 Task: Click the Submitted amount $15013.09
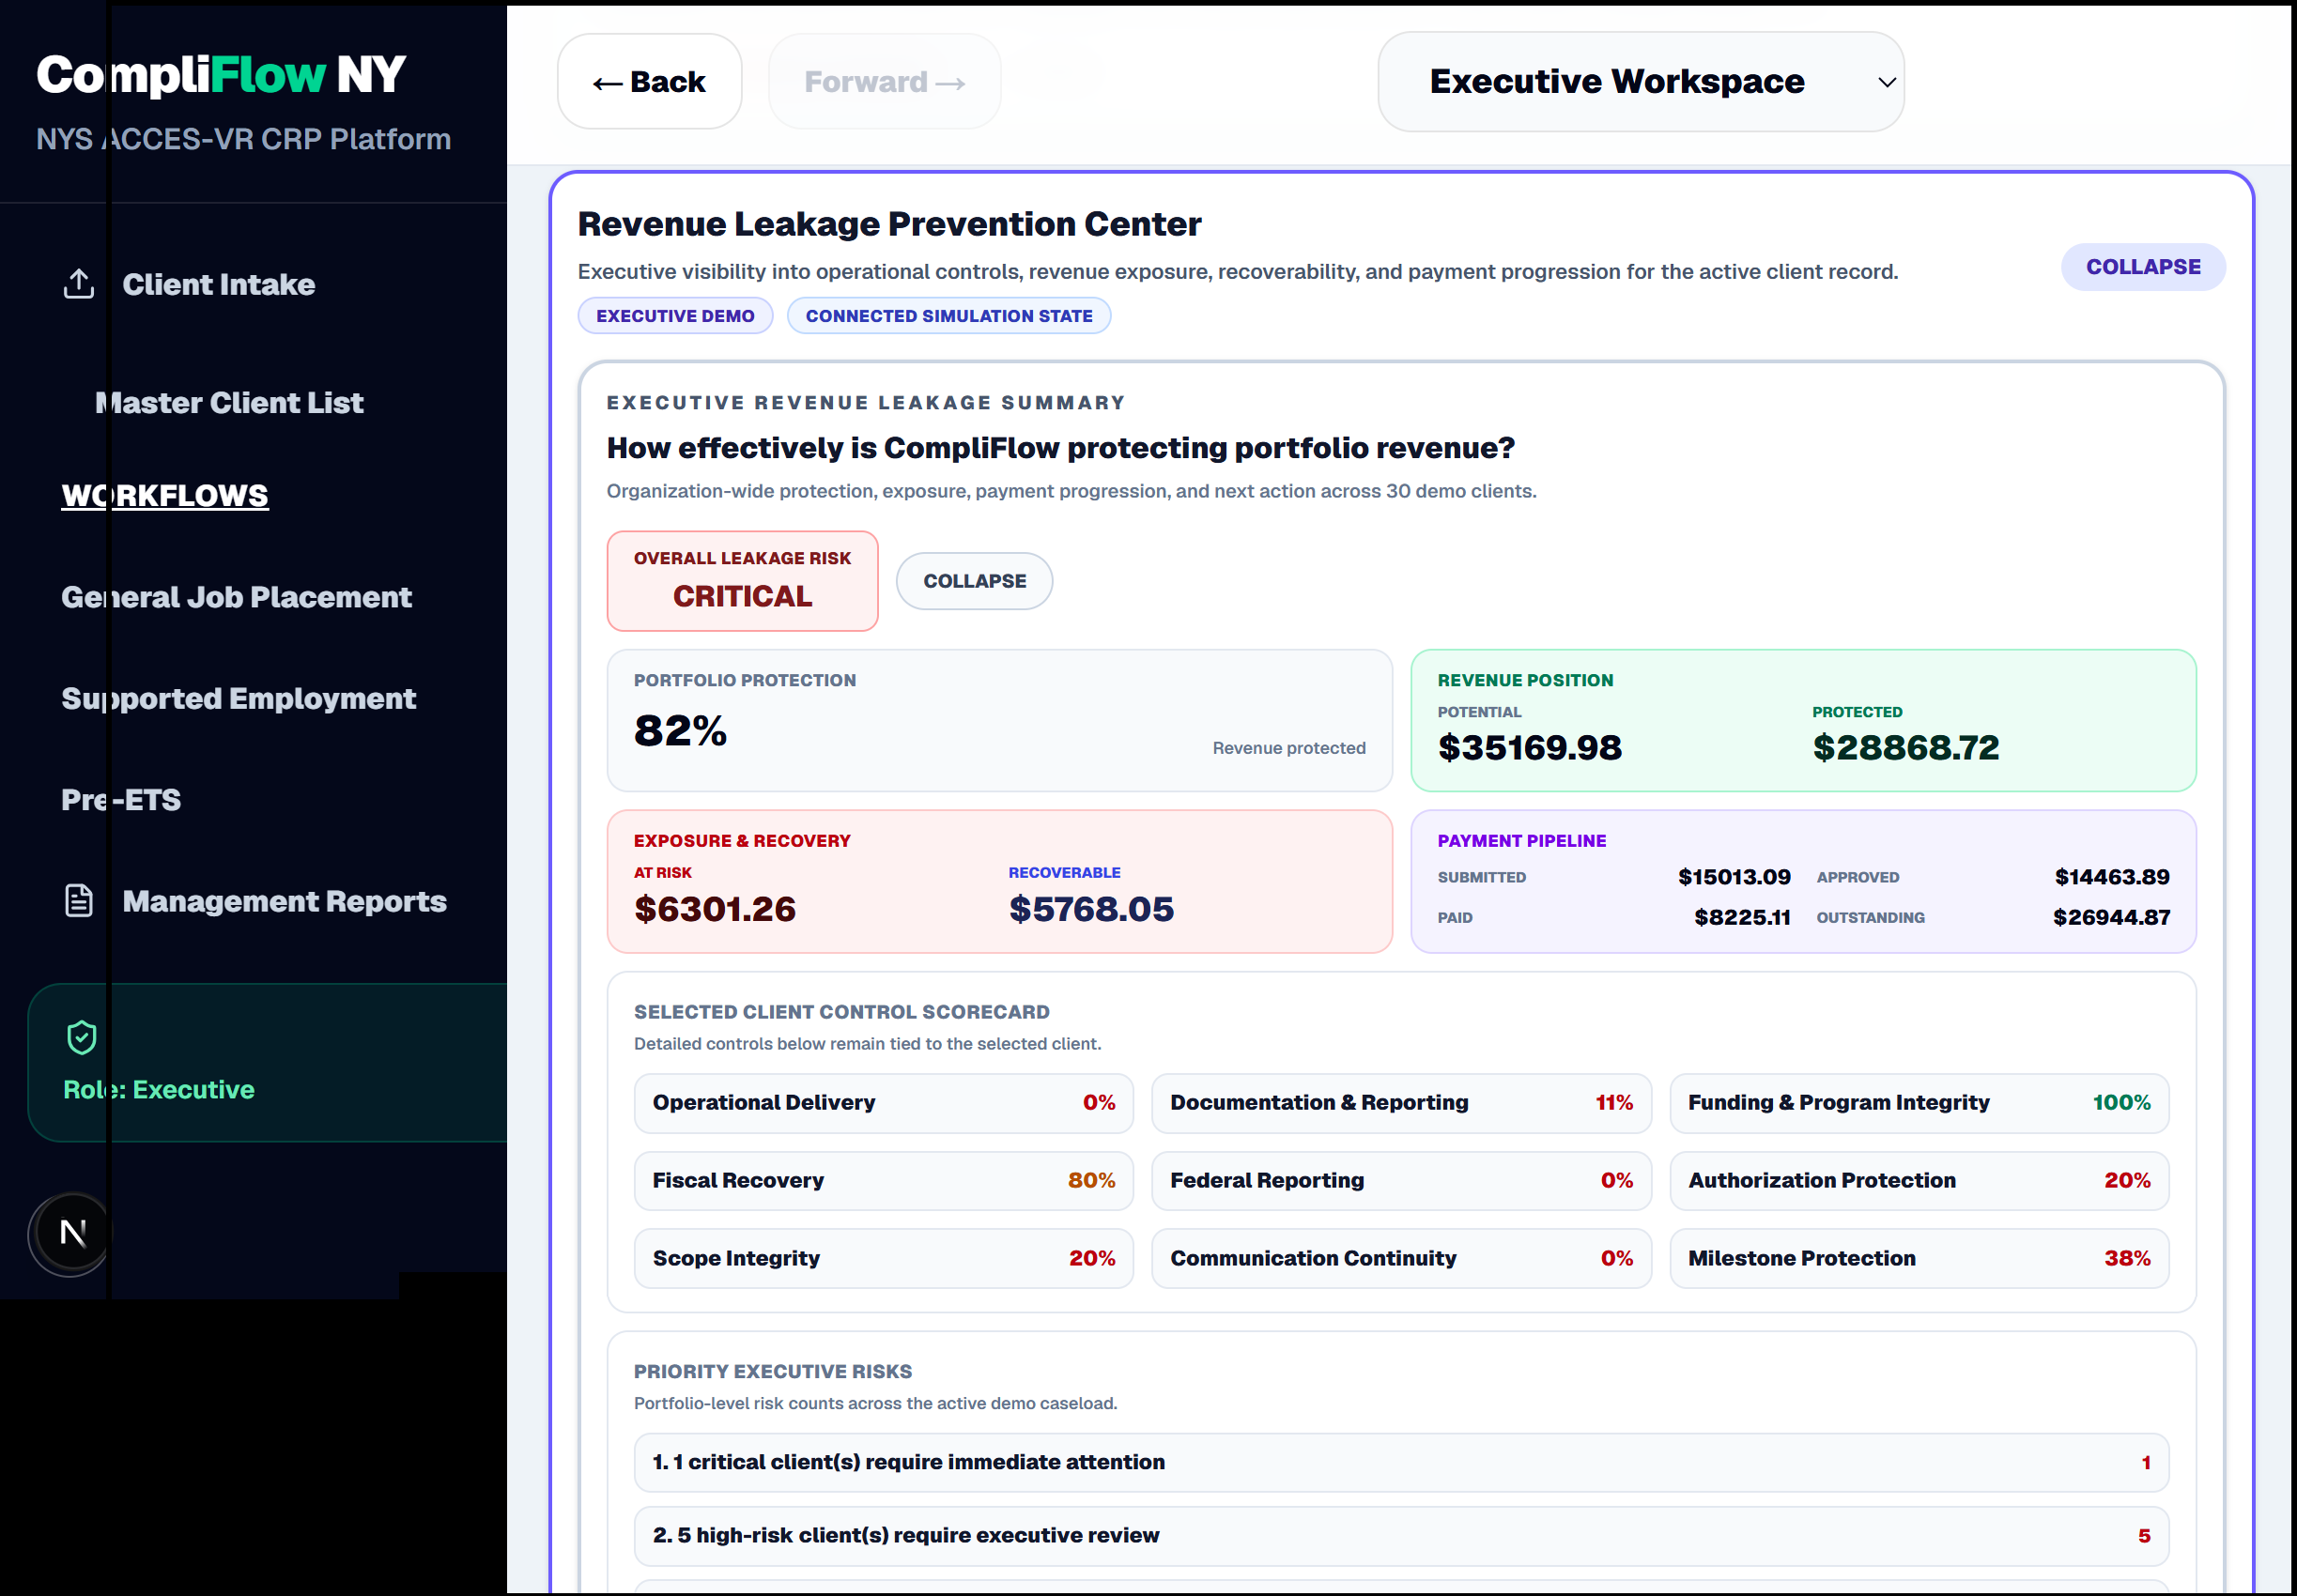[1734, 877]
